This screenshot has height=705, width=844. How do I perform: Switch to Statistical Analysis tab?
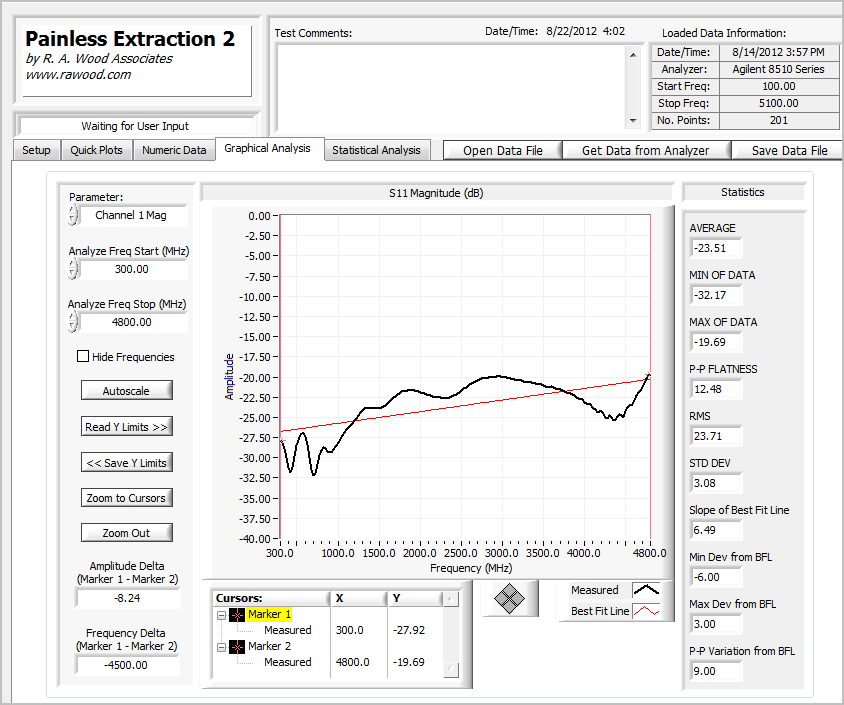click(376, 150)
